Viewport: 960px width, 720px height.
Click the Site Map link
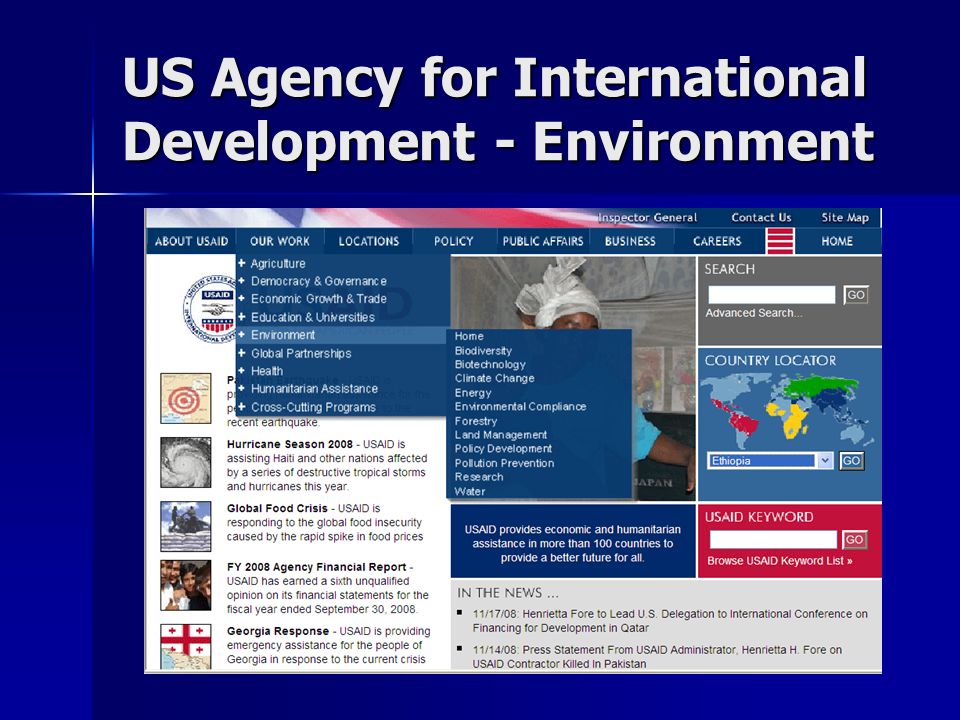coord(845,217)
